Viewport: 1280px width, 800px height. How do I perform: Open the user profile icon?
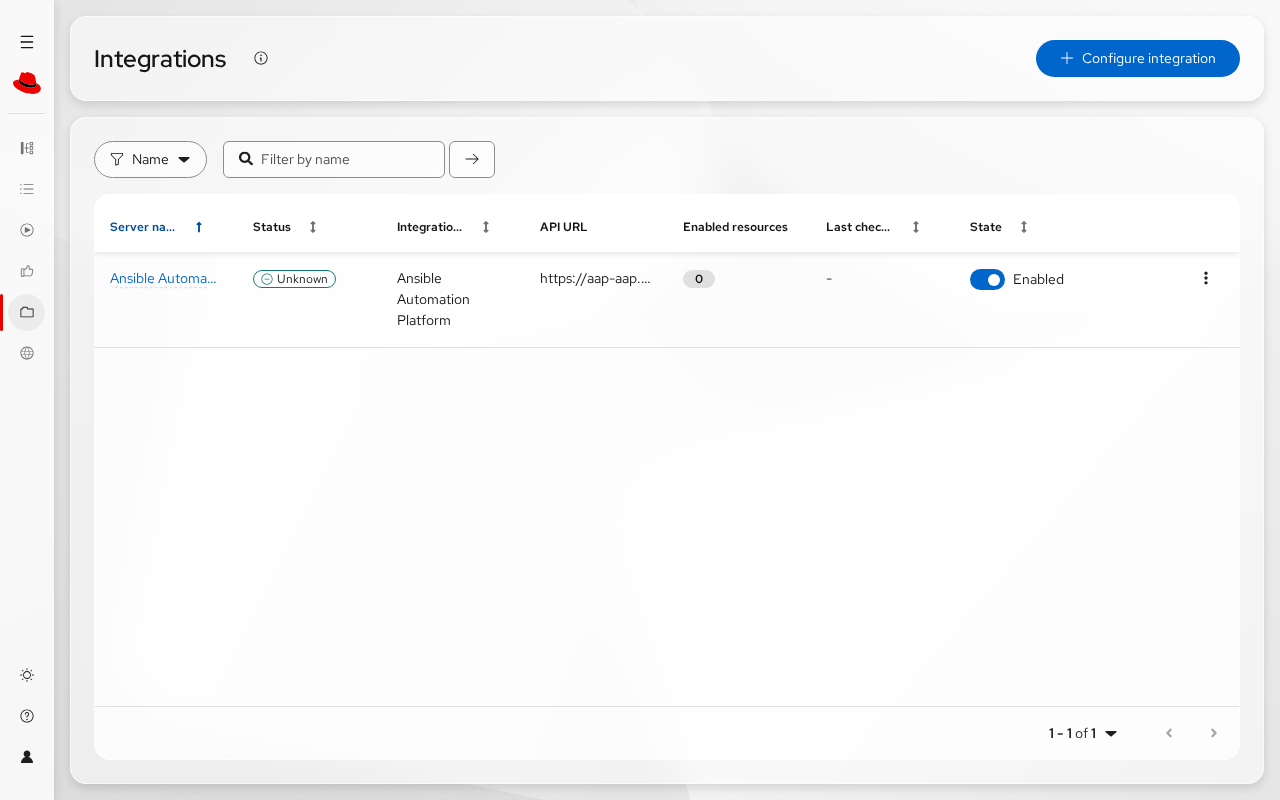(x=27, y=757)
